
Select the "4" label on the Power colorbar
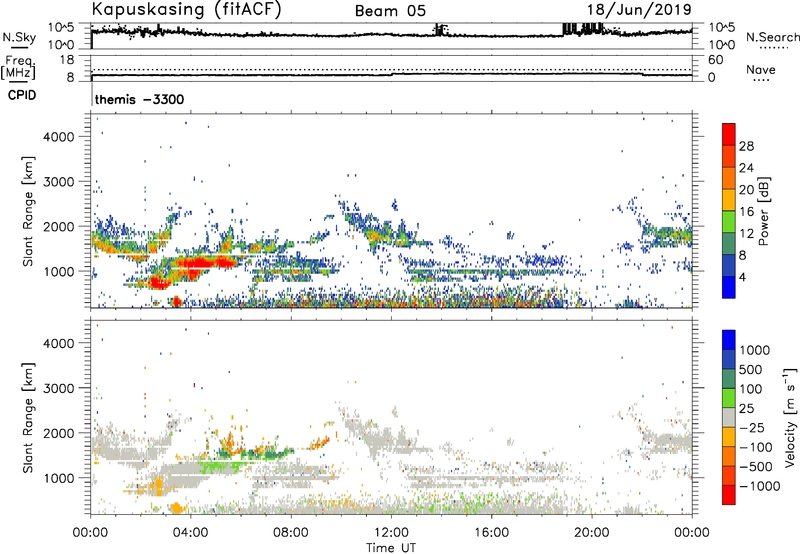click(x=742, y=277)
